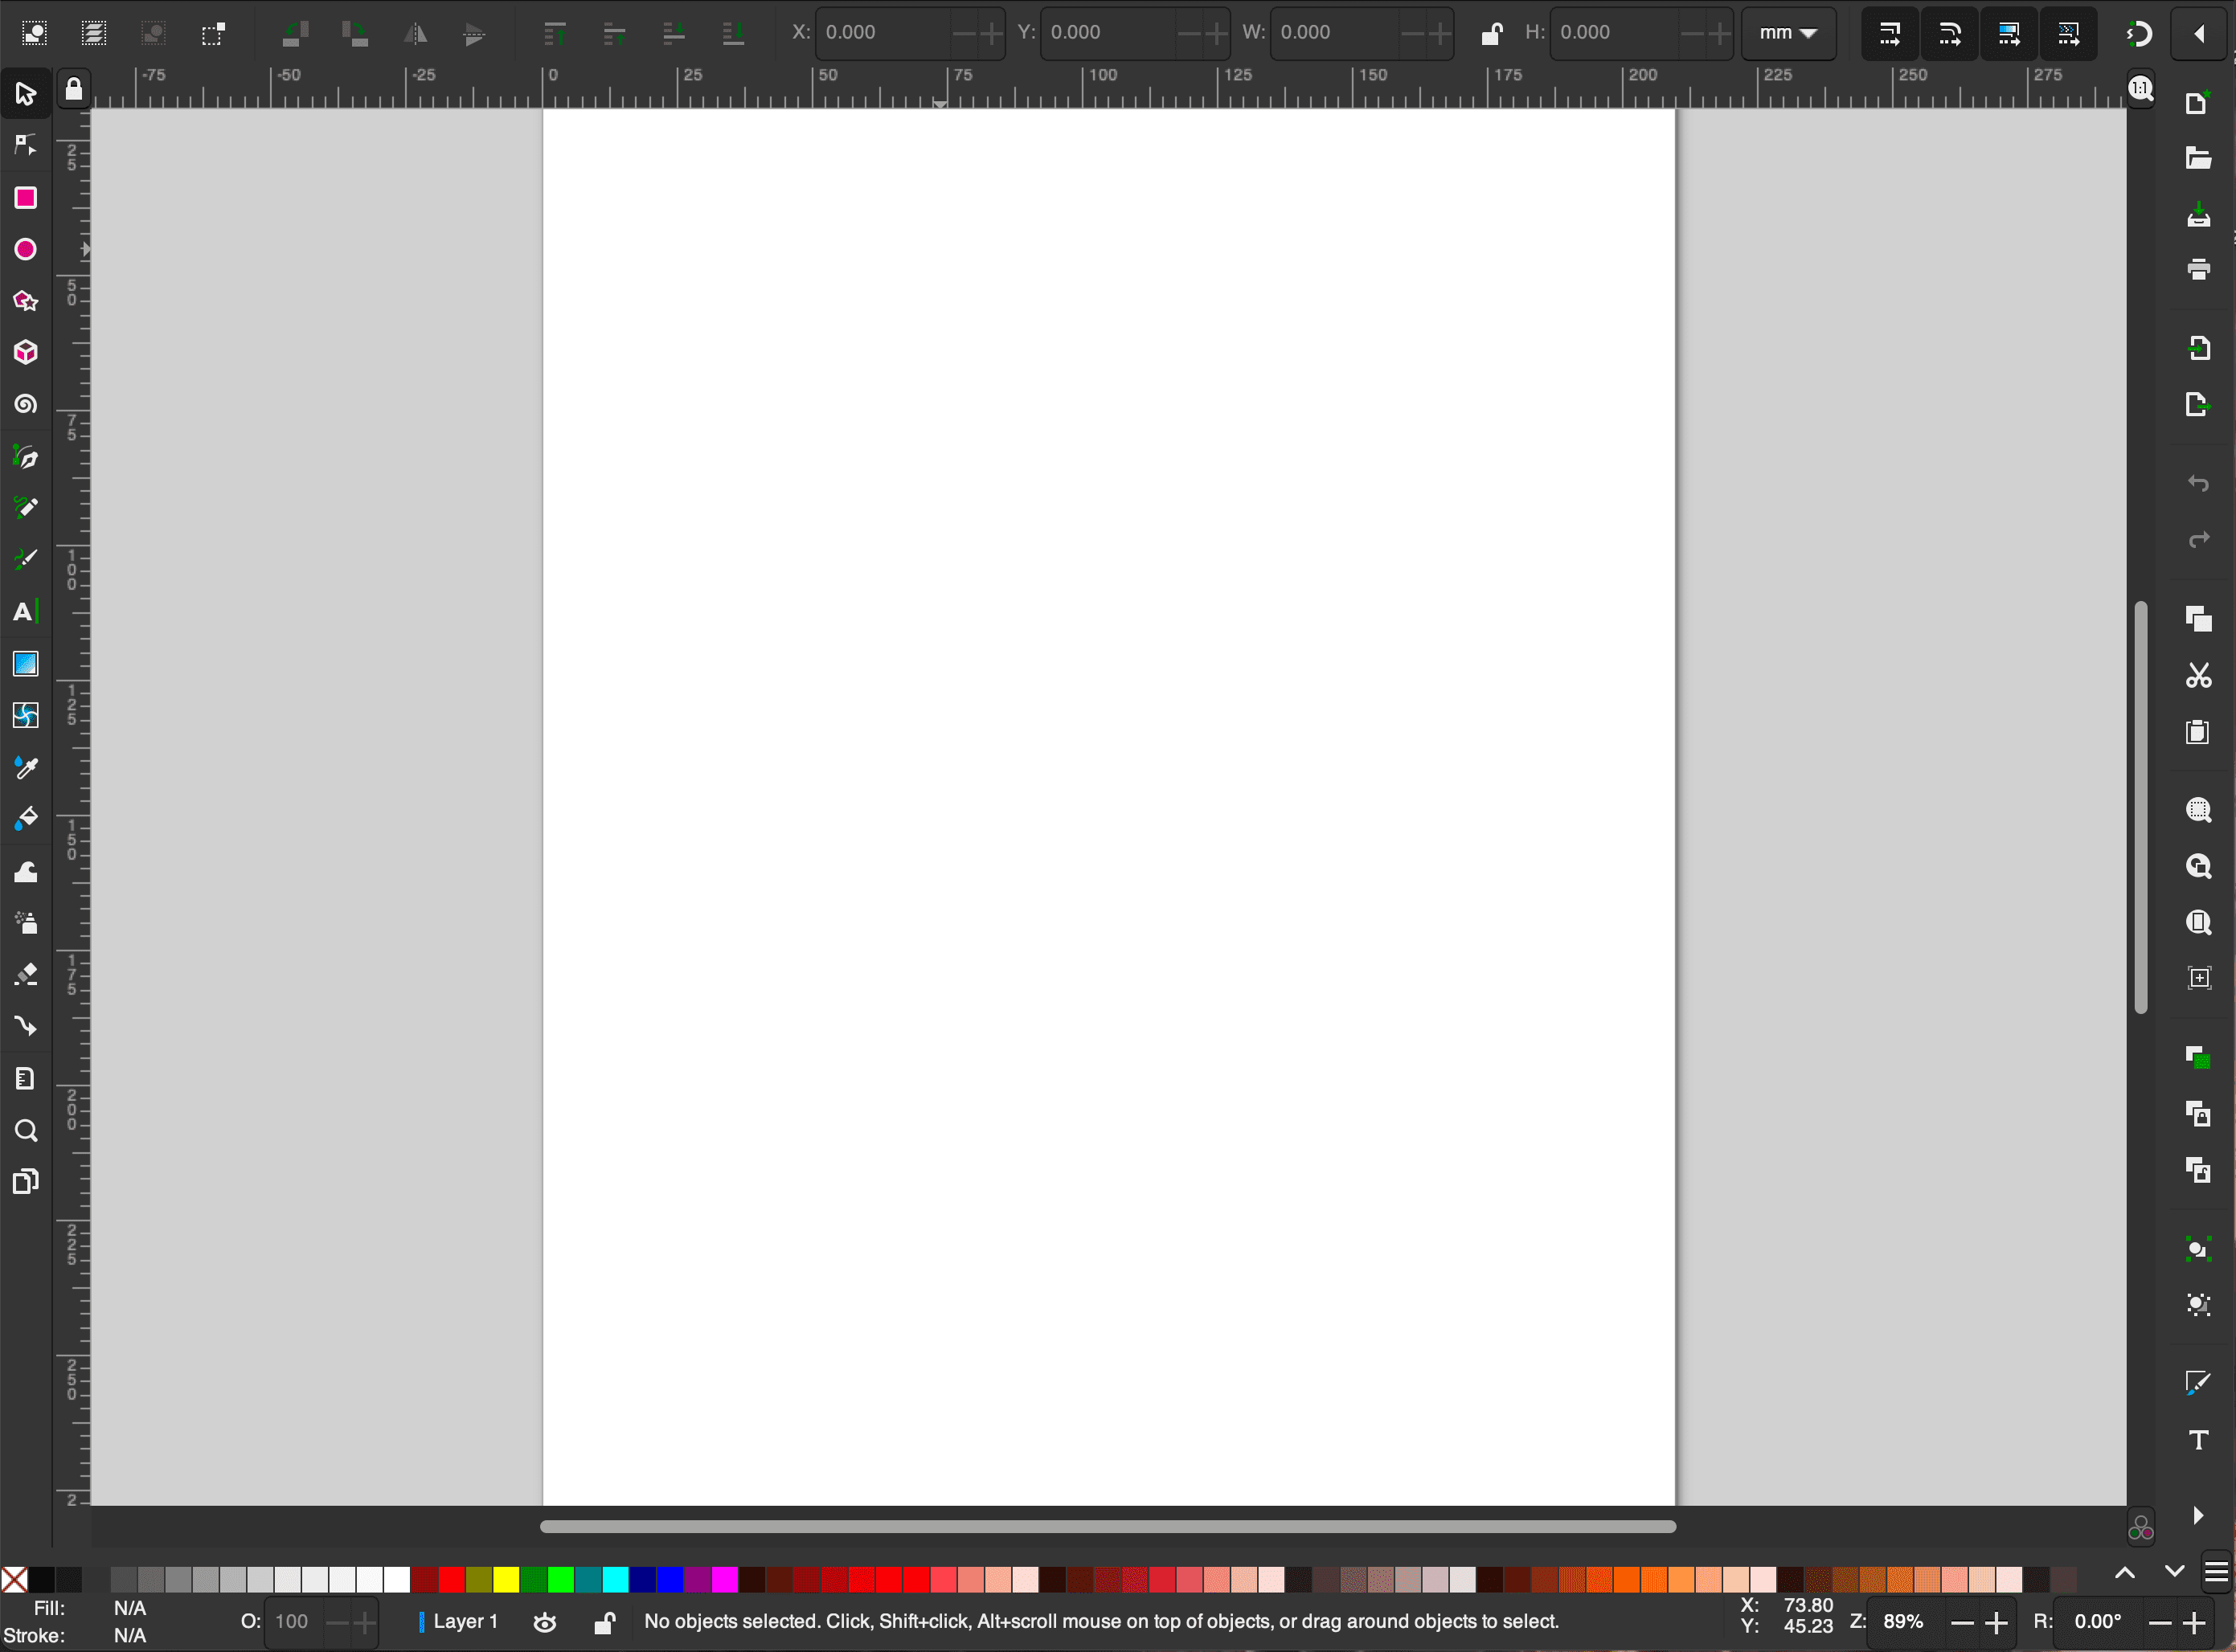This screenshot has width=2236, height=1652.
Task: Select the Measure tool
Action: (26, 1079)
